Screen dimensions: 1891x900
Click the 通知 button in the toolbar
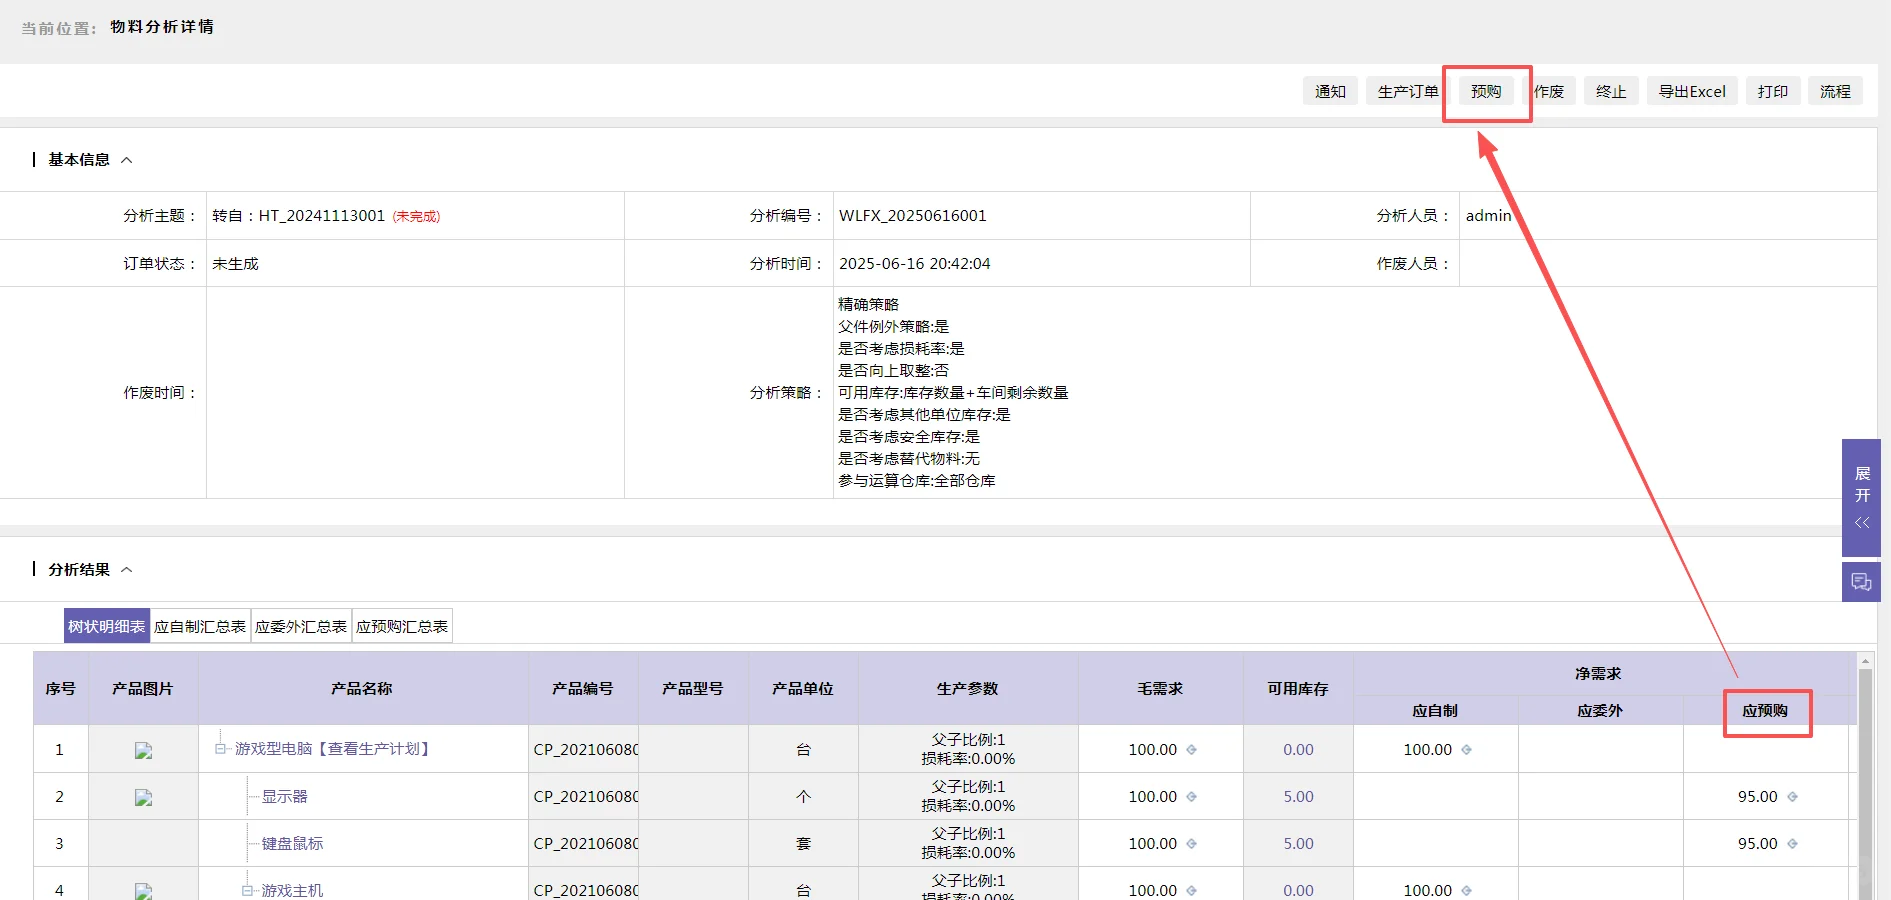[1330, 91]
